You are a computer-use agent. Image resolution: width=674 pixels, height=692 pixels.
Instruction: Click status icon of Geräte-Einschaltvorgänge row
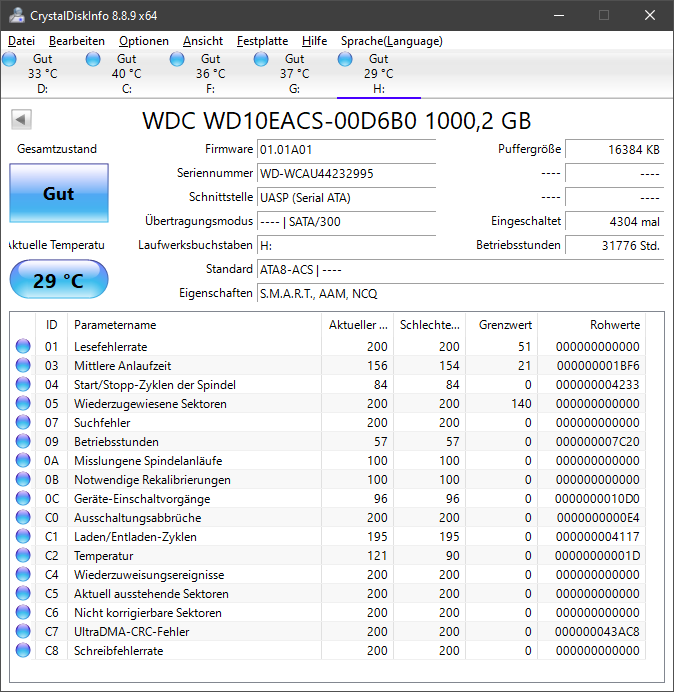[x=23, y=499]
